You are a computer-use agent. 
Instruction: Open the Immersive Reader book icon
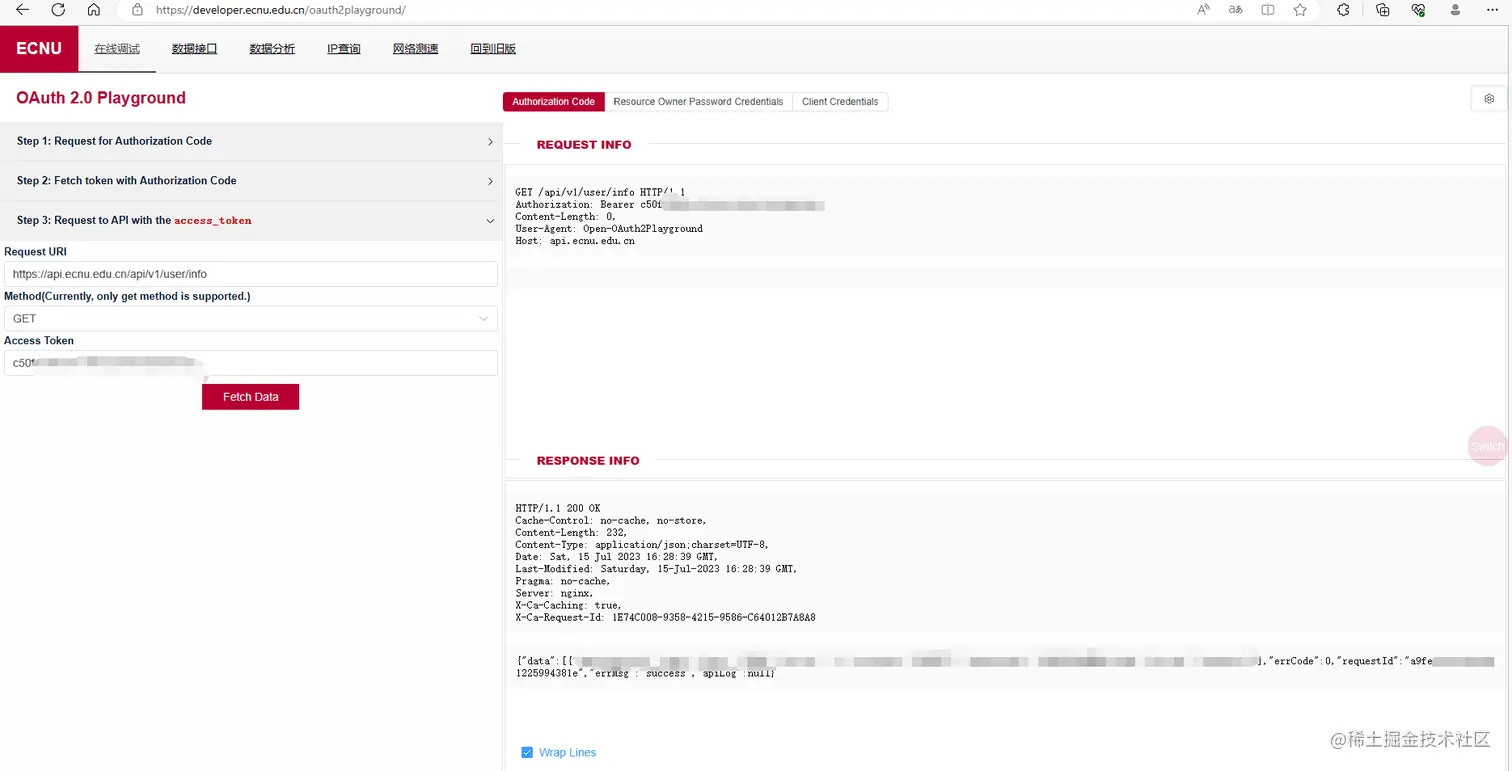[1268, 10]
